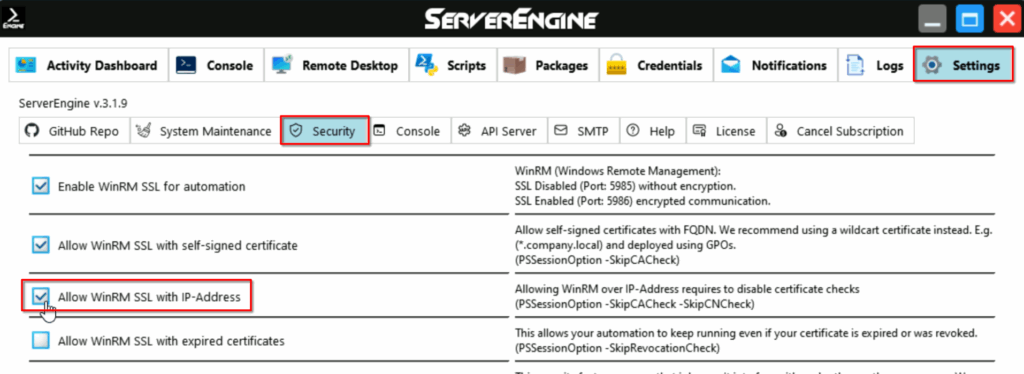This screenshot has width=1024, height=374.
Task: Click the 'SSL Enabled (Port: 5986)' description line
Action: click(643, 201)
